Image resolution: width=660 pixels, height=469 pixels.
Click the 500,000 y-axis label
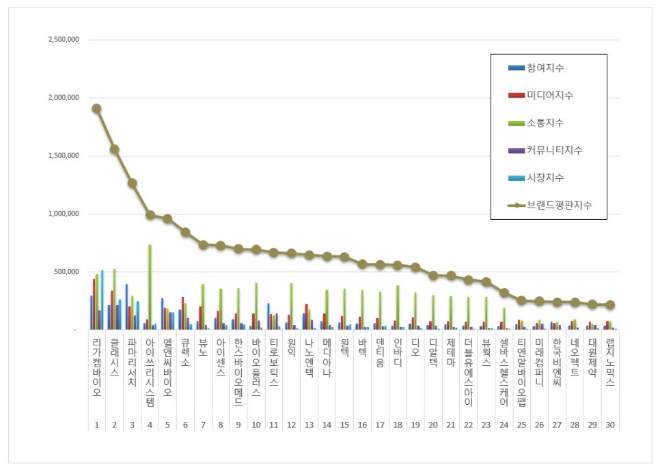click(x=67, y=272)
